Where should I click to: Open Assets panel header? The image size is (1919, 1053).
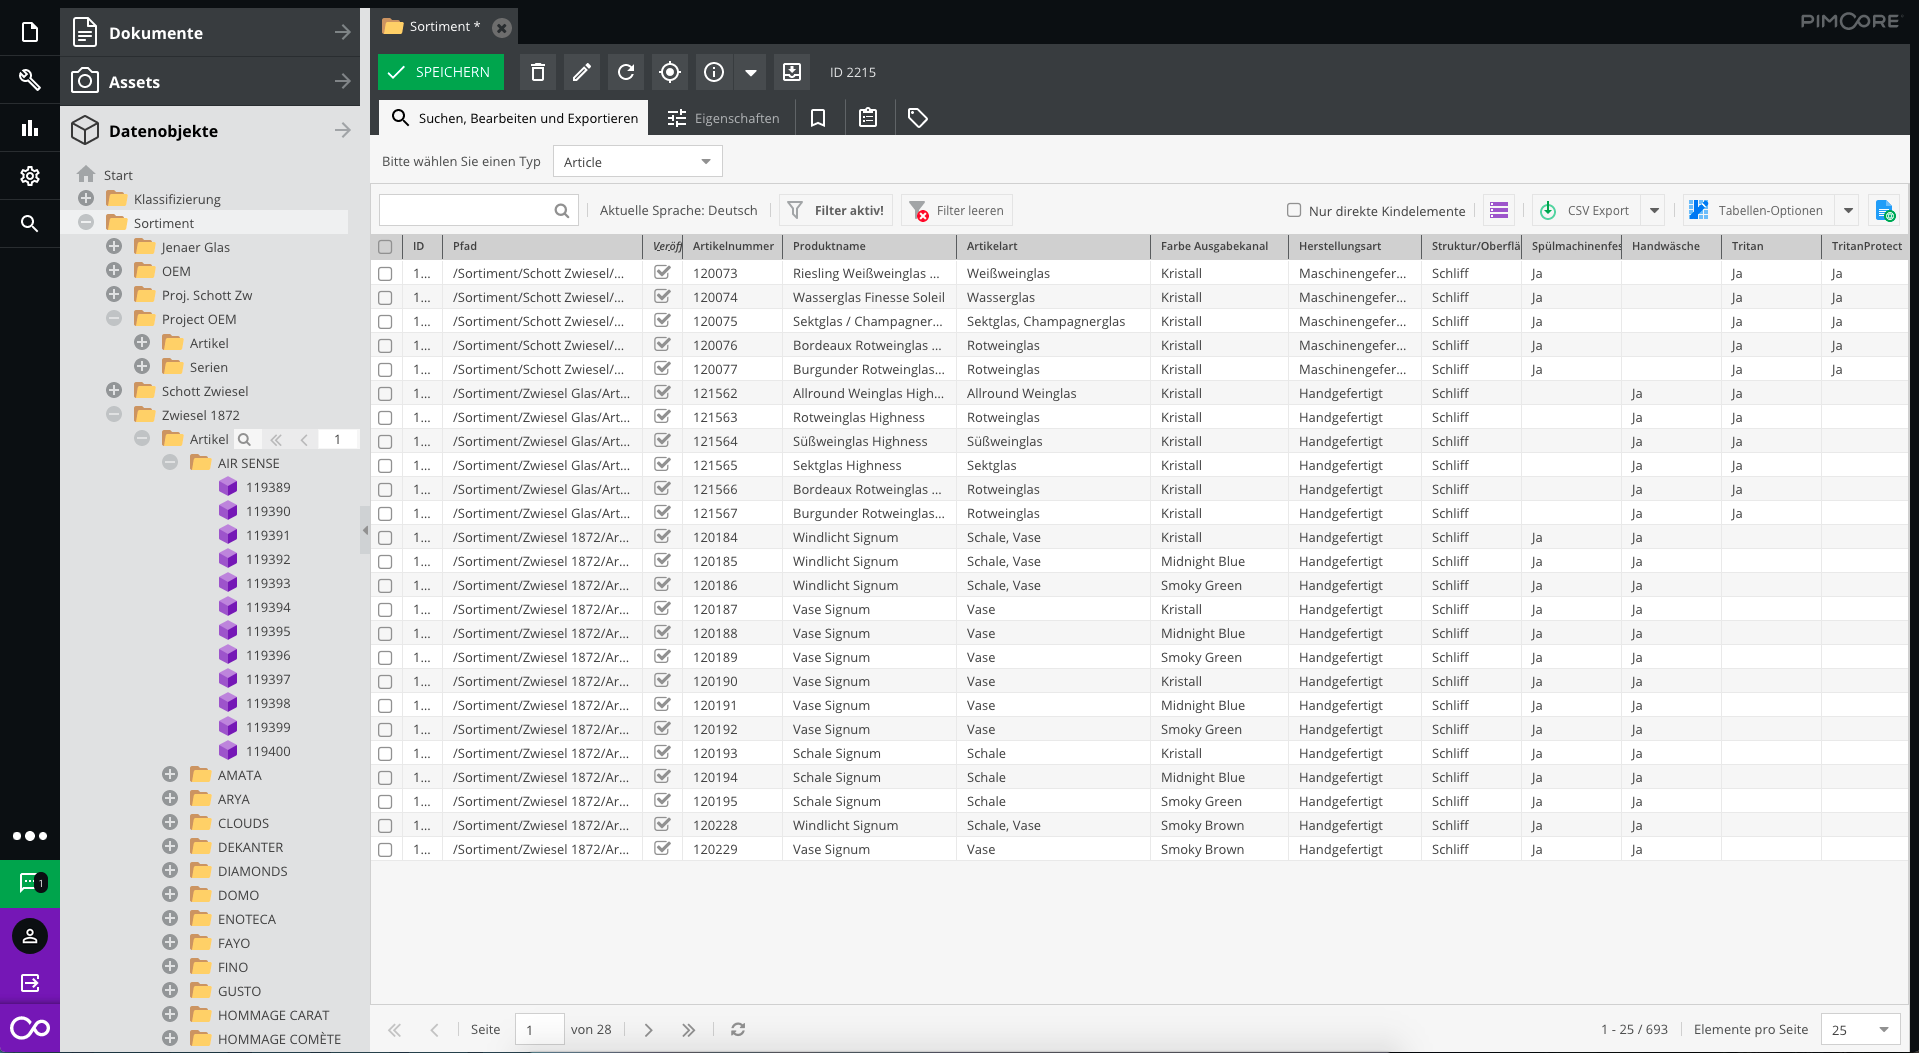(210, 82)
